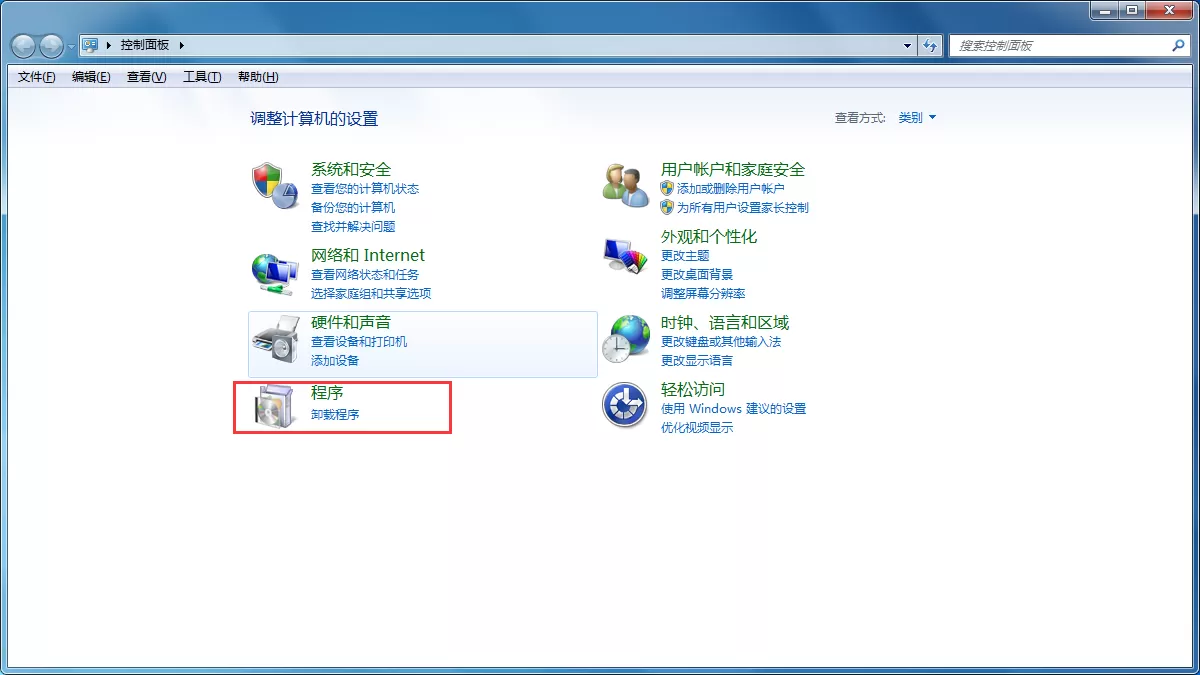Open the Appearance and Personalization monitor icon
The height and width of the screenshot is (675, 1200).
click(626, 255)
